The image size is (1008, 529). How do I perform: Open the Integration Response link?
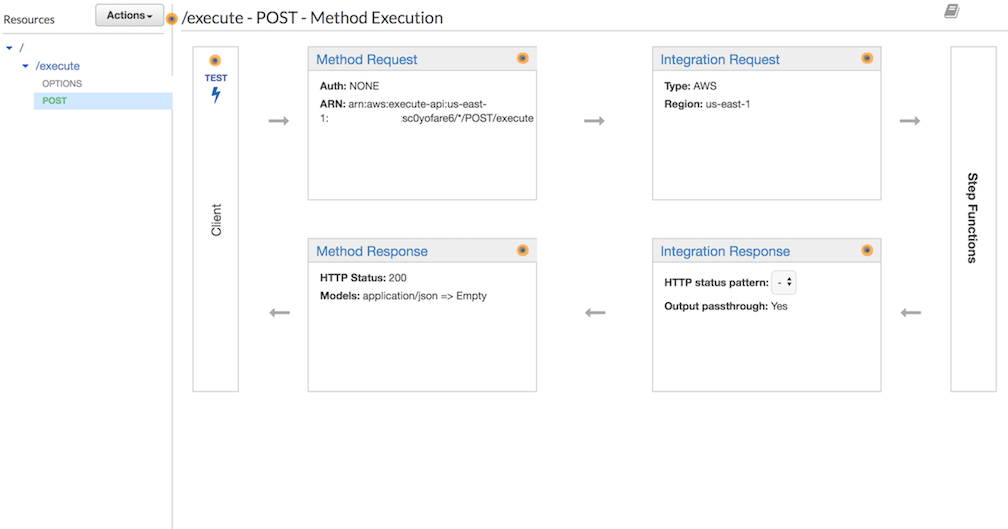click(724, 251)
